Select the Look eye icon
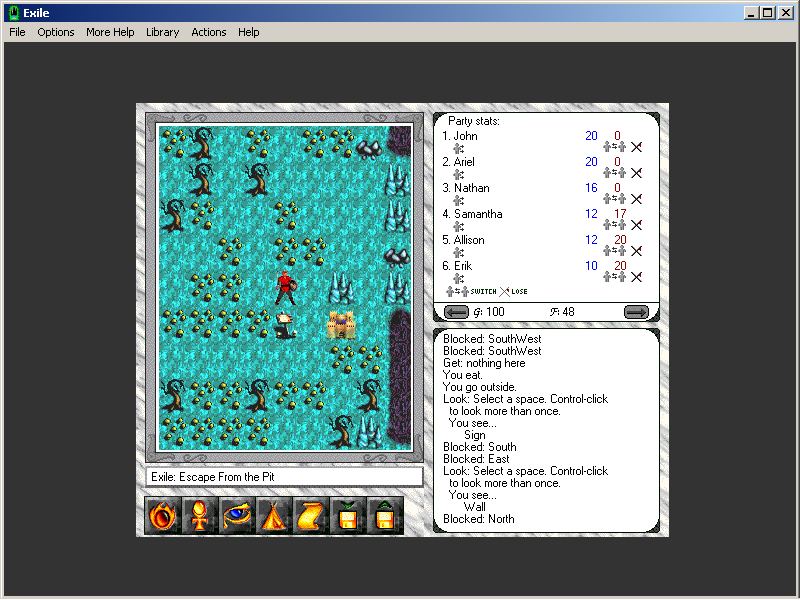The image size is (800, 600). click(236, 514)
